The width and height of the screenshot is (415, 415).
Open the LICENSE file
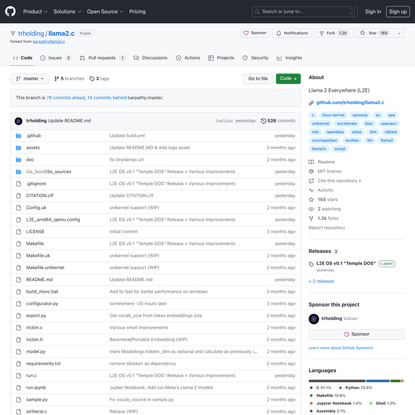[x=35, y=232]
